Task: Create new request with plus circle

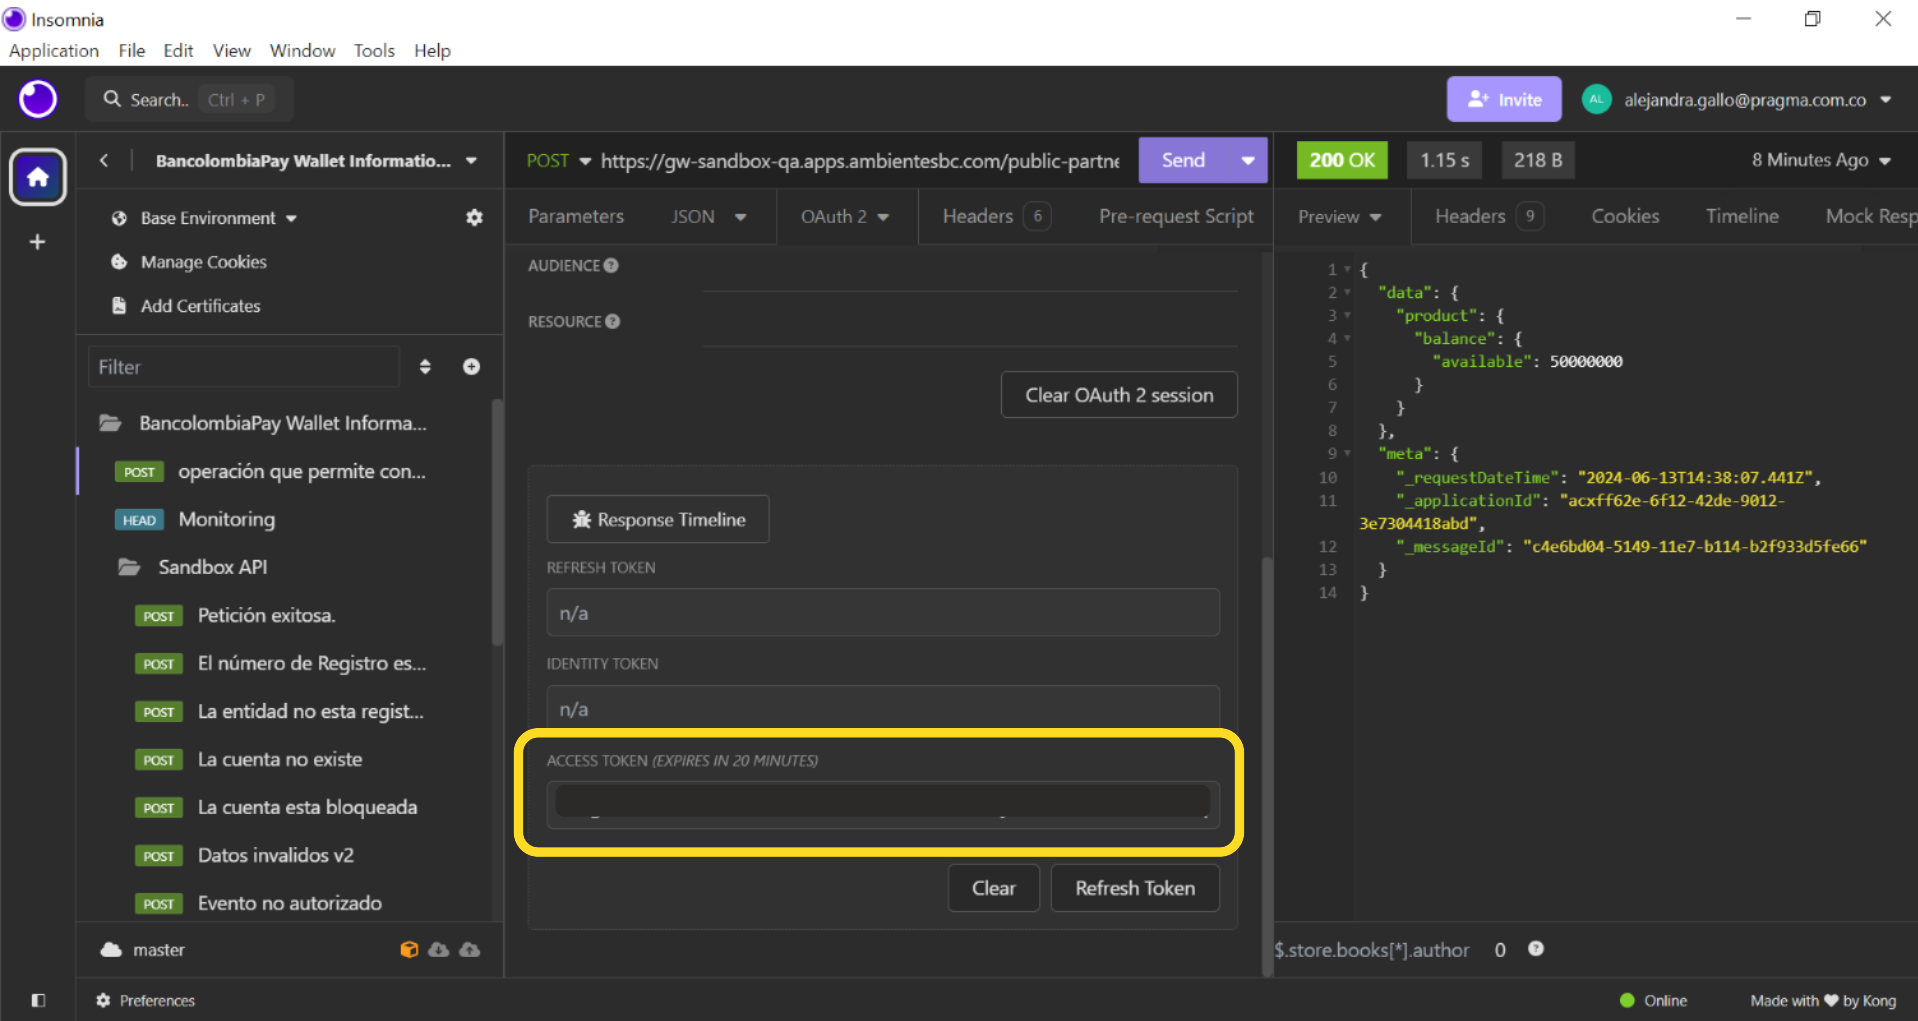Action: click(x=471, y=367)
